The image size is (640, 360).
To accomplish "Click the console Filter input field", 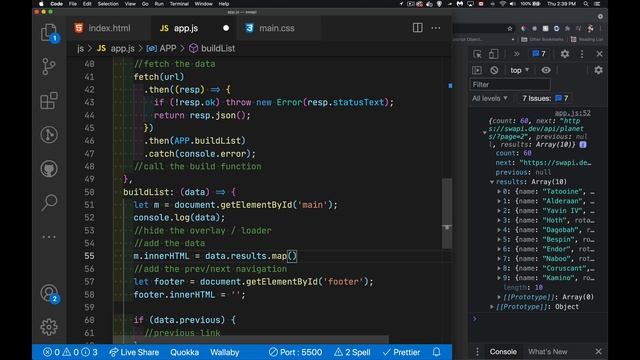I will click(x=510, y=84).
